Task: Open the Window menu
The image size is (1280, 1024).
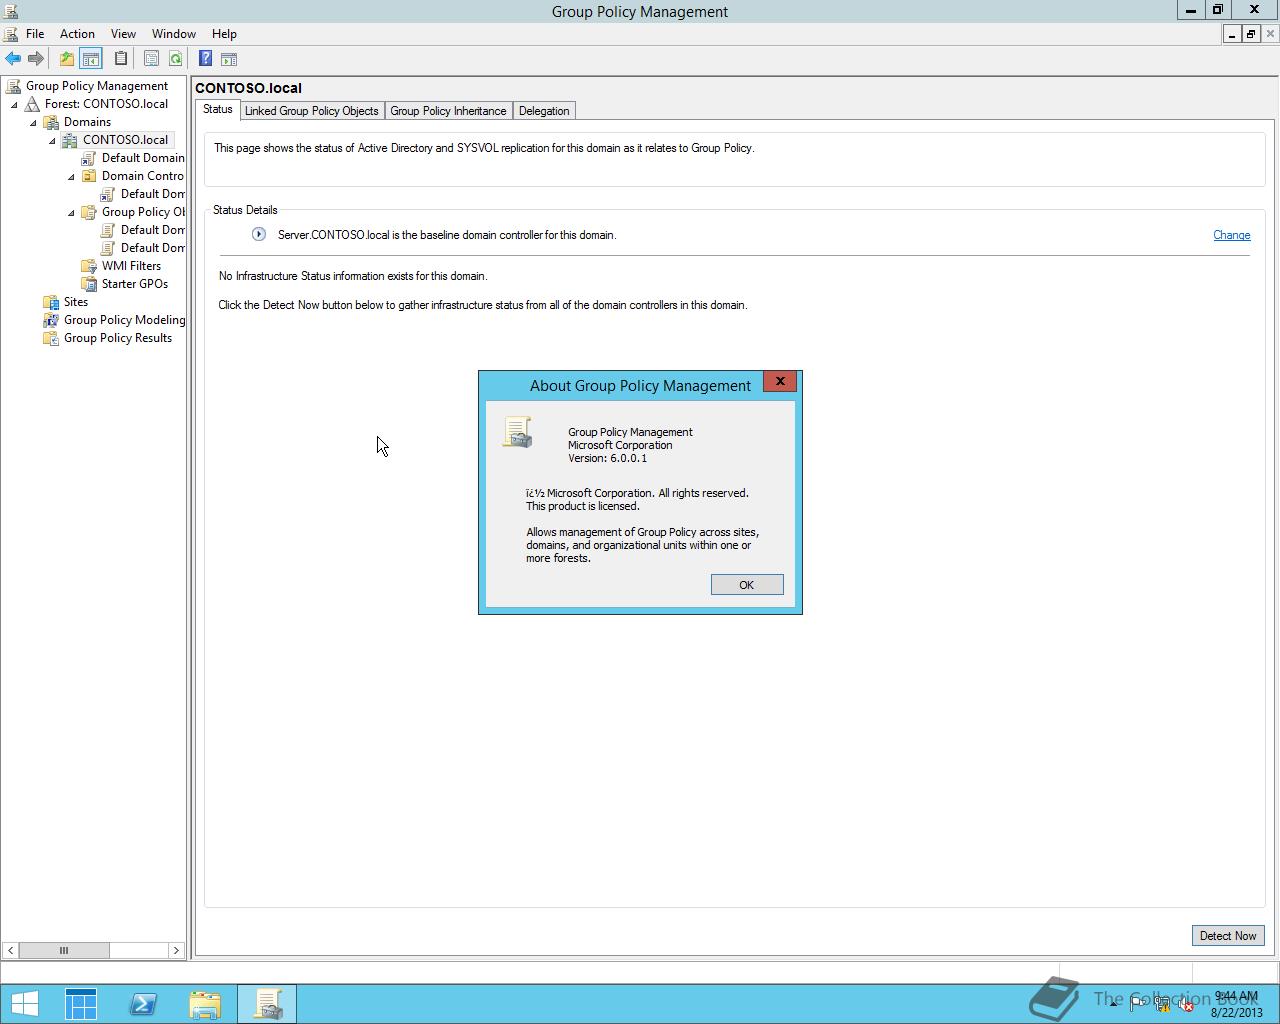Action: click(174, 34)
